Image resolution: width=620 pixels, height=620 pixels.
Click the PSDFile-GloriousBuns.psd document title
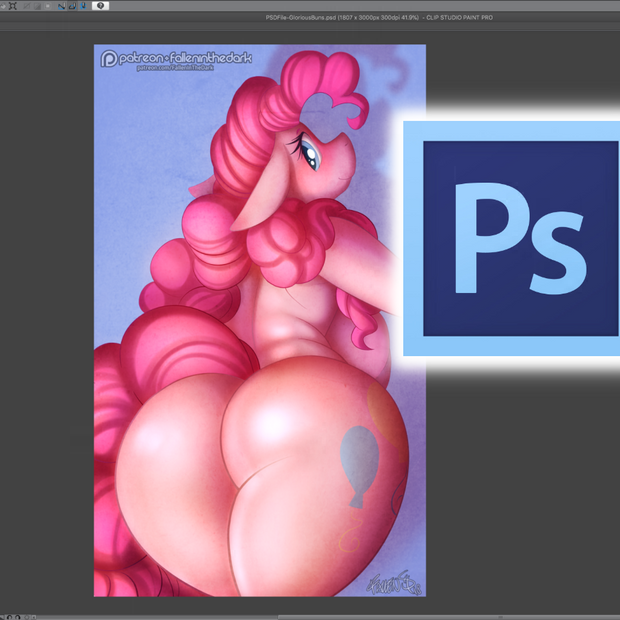point(379,17)
